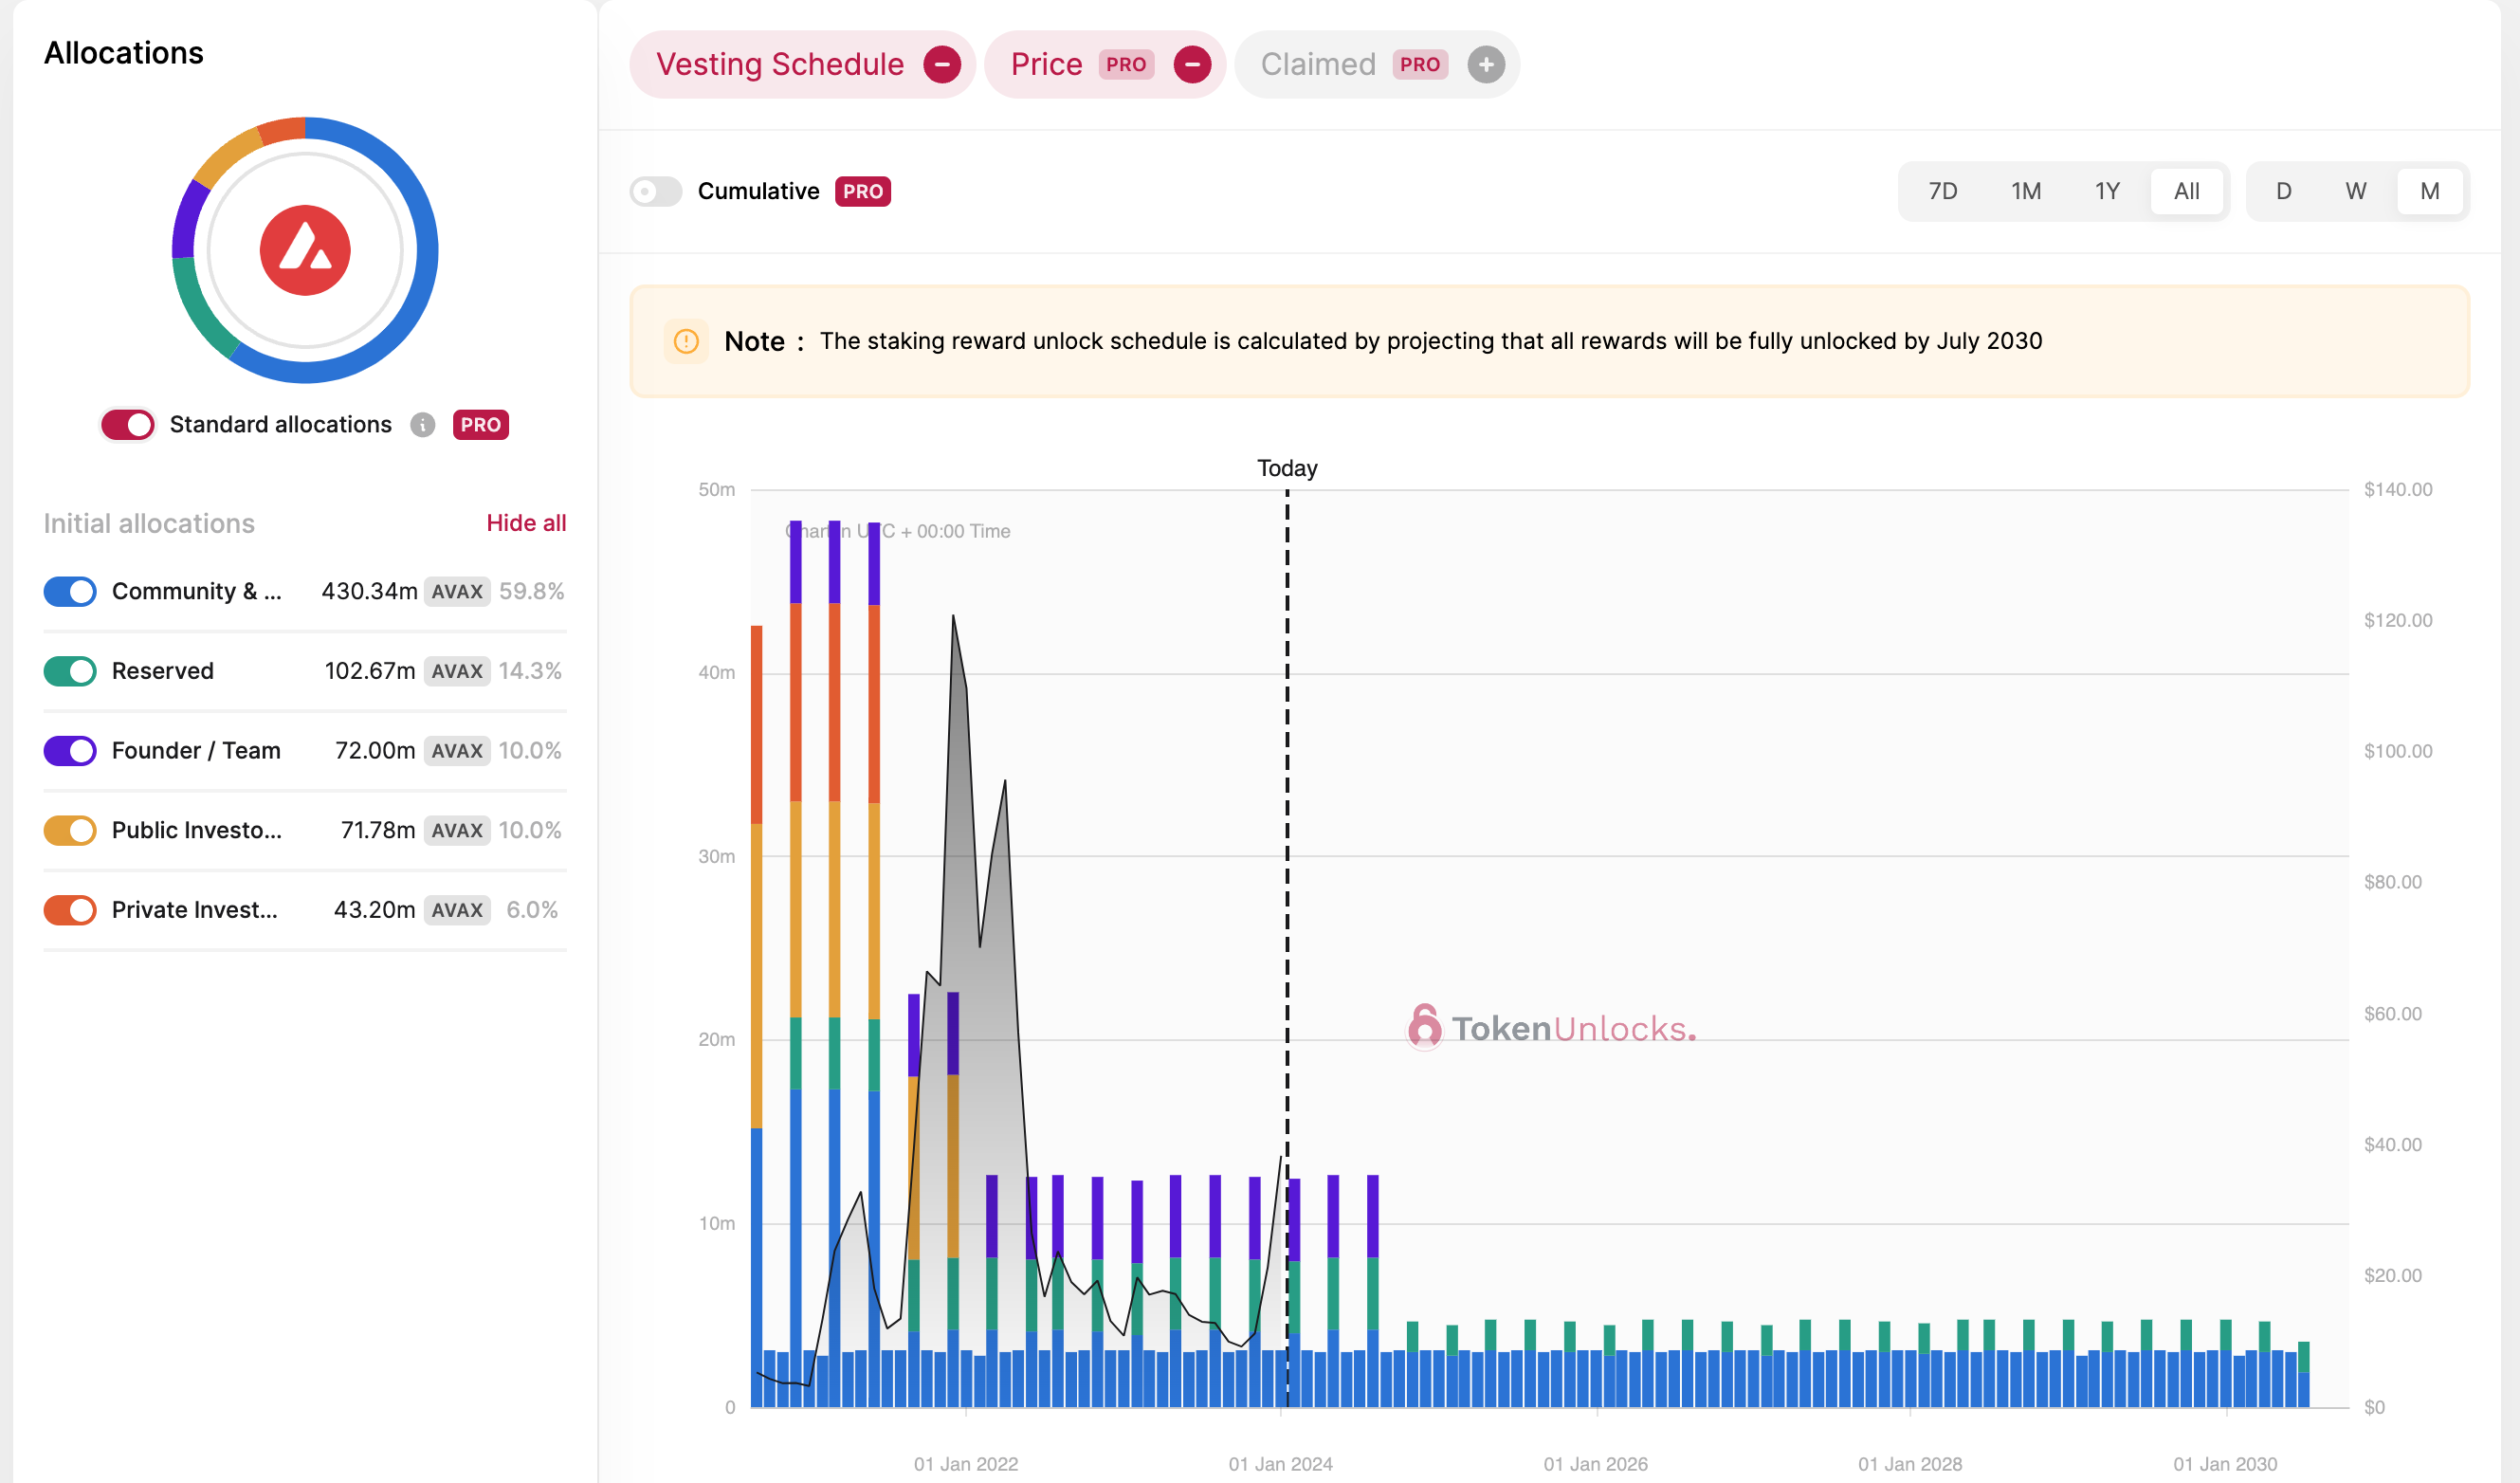Click the warning icon in the Note banner
Image resolution: width=2520 pixels, height=1483 pixels.
[x=686, y=342]
